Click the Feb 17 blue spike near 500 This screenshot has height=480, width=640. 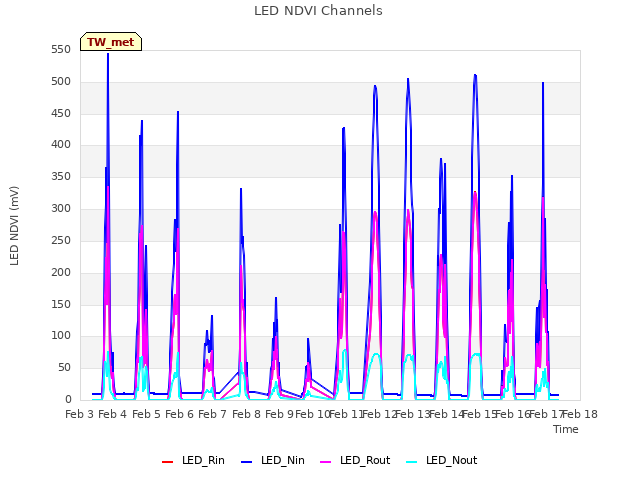(543, 83)
